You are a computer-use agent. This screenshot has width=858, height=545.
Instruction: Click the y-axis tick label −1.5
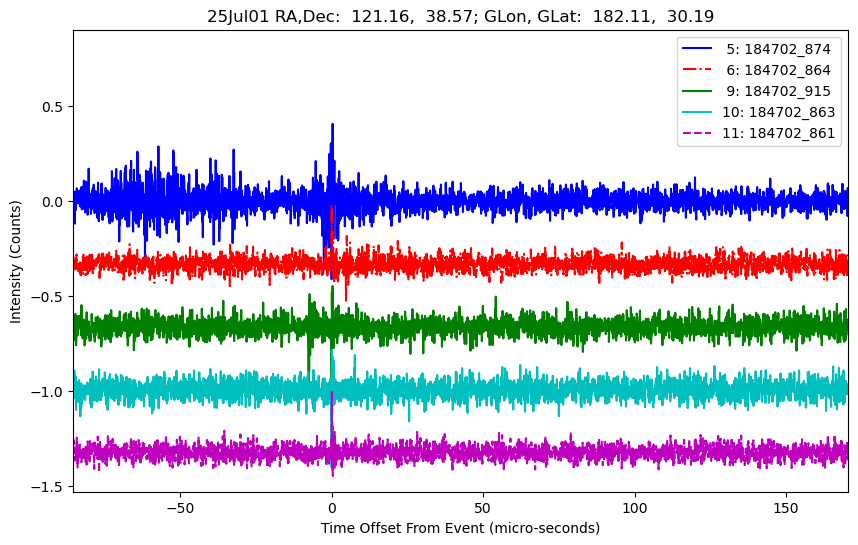pos(48,487)
